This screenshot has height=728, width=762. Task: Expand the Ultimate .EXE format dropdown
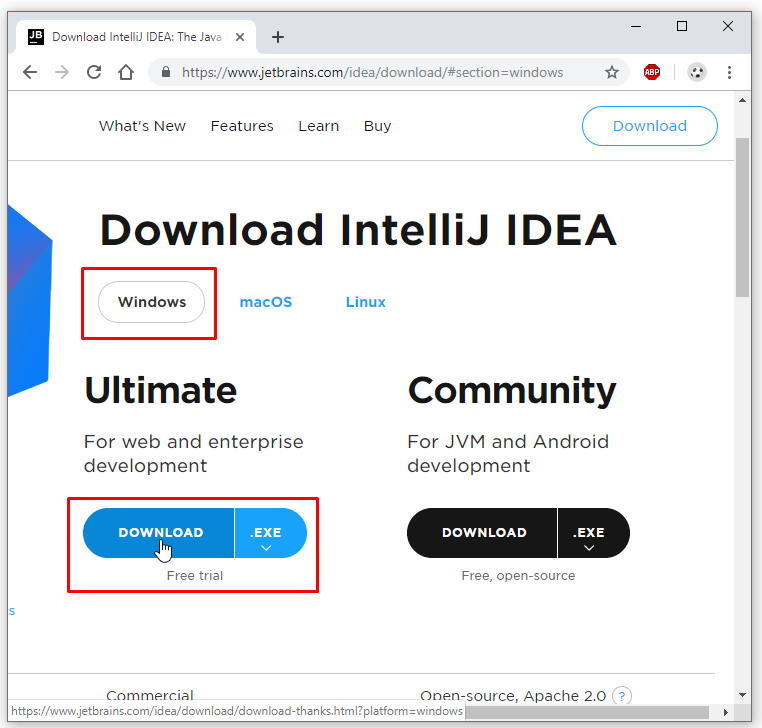point(271,533)
